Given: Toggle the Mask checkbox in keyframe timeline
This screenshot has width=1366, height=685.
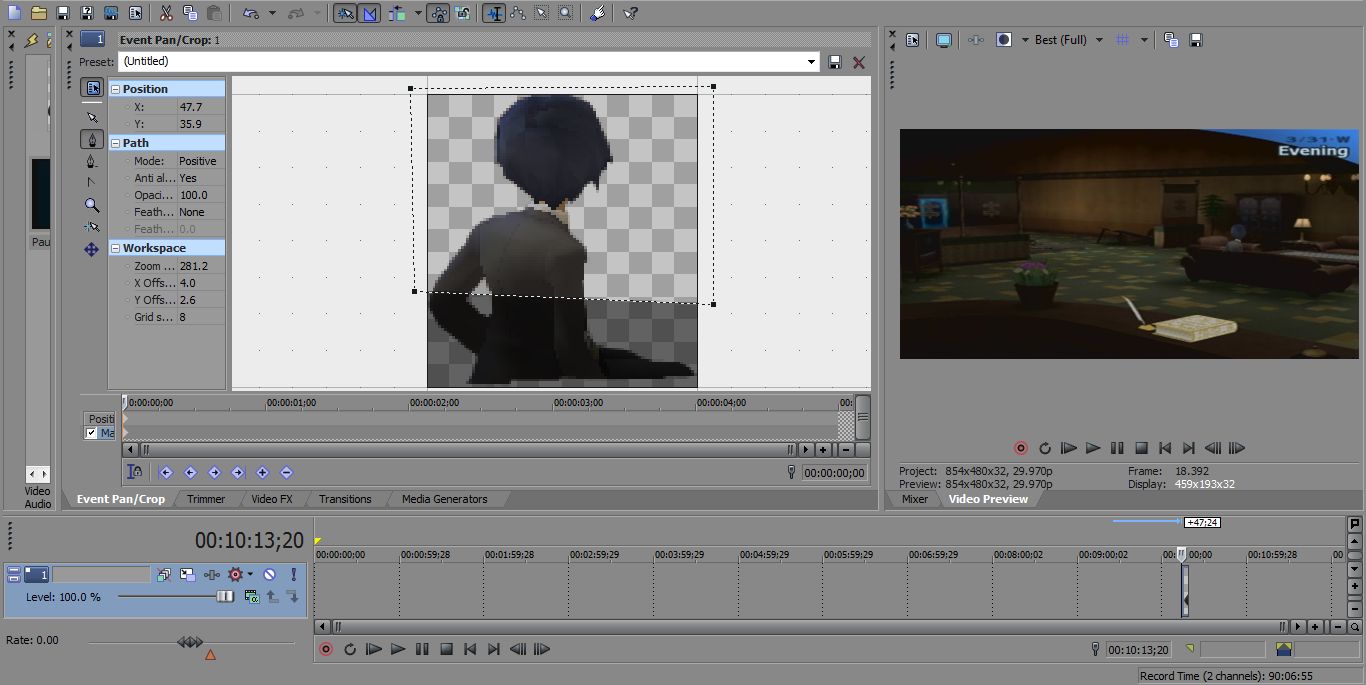Looking at the screenshot, I should click(92, 433).
